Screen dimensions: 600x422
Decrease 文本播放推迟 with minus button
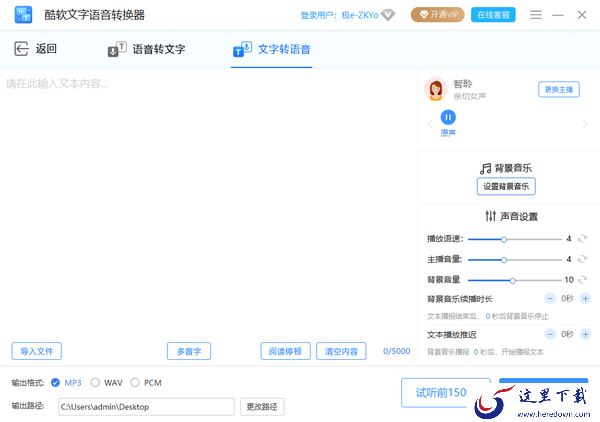coord(550,334)
